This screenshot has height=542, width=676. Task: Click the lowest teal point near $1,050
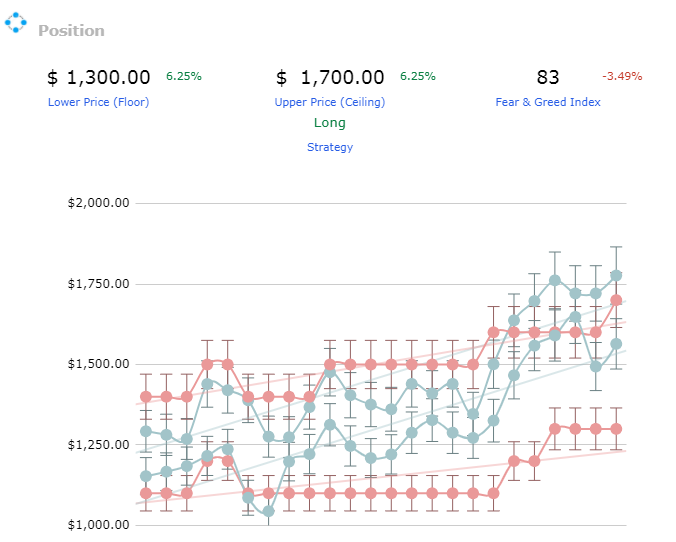[x=268, y=511]
